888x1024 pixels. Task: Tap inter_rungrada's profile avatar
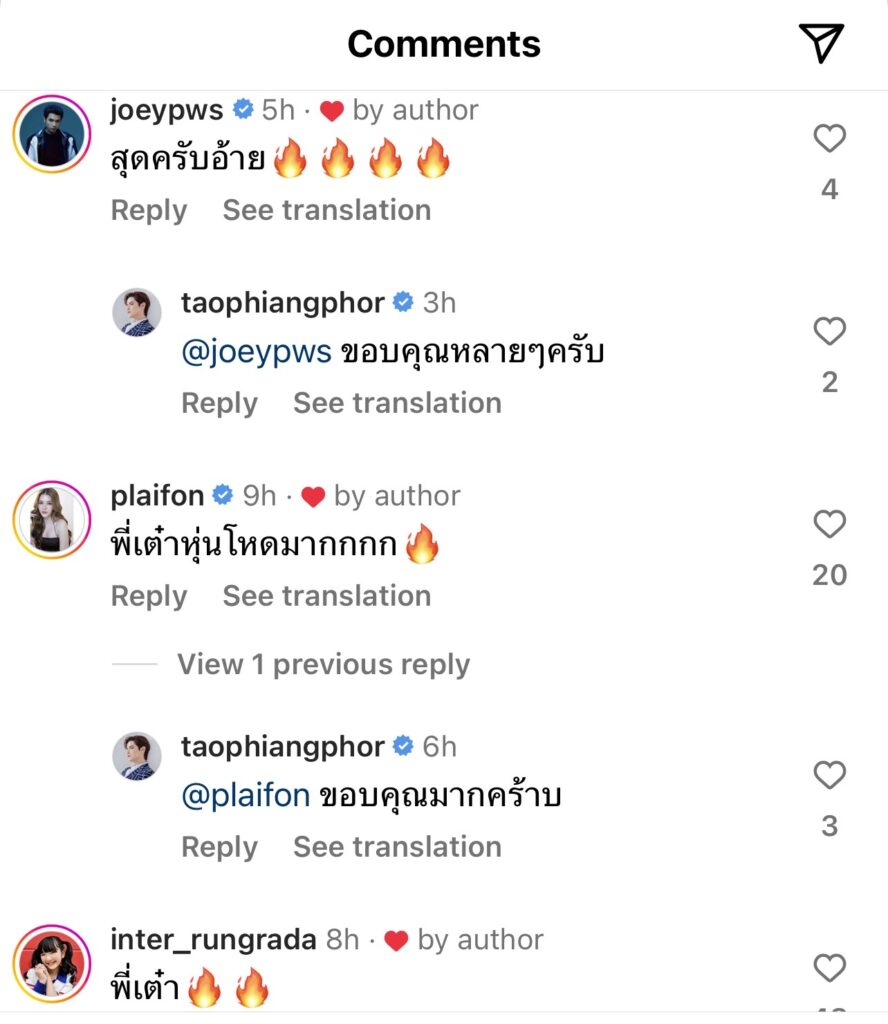coord(52,964)
